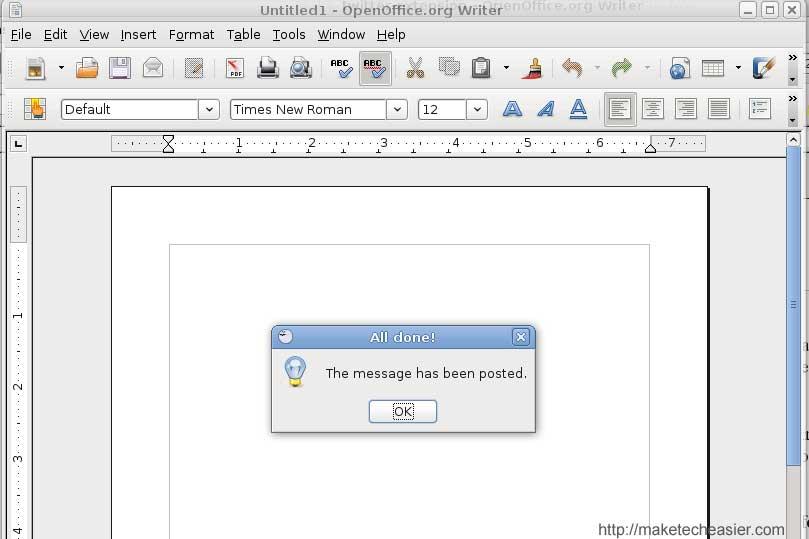Open the Format menu
The image size is (809, 539).
tap(191, 35)
